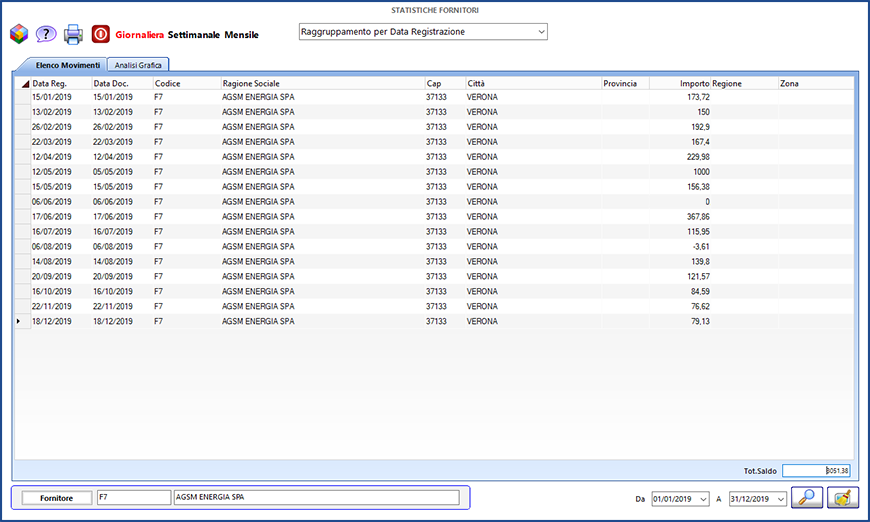Open the Da start date picker
The image size is (870, 522).
[706, 499]
